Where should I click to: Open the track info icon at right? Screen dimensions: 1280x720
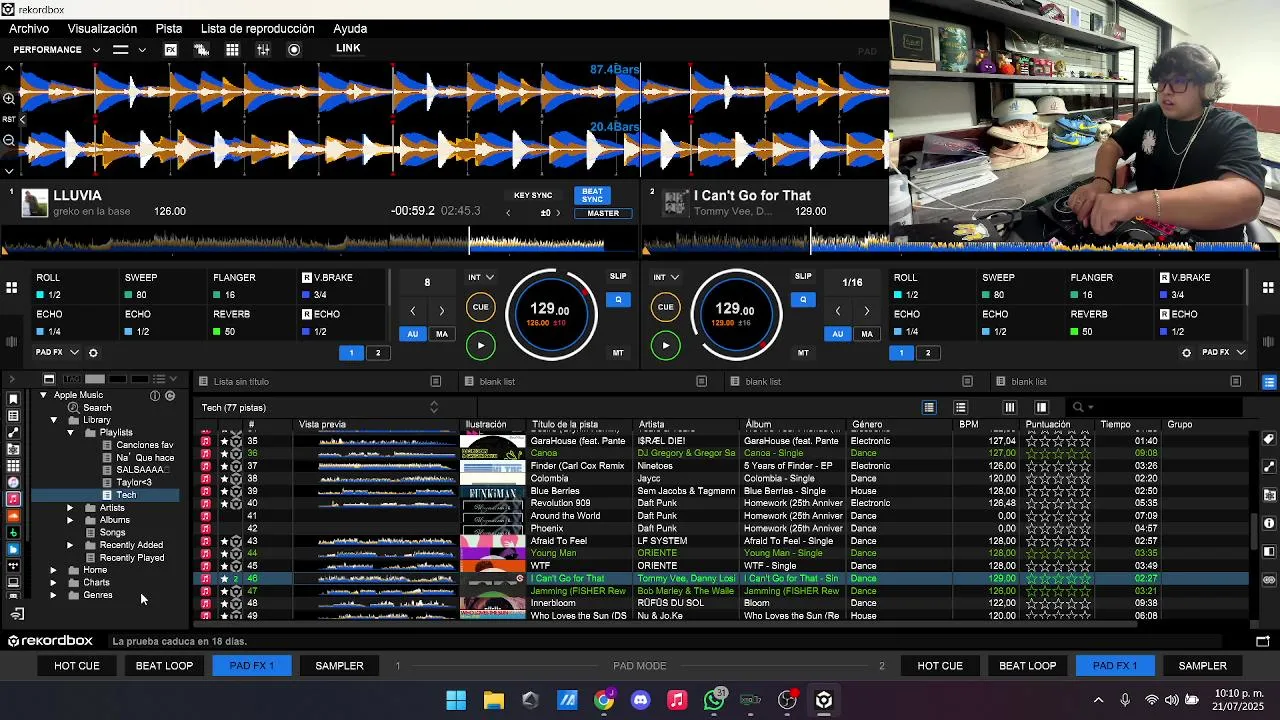point(1269,523)
